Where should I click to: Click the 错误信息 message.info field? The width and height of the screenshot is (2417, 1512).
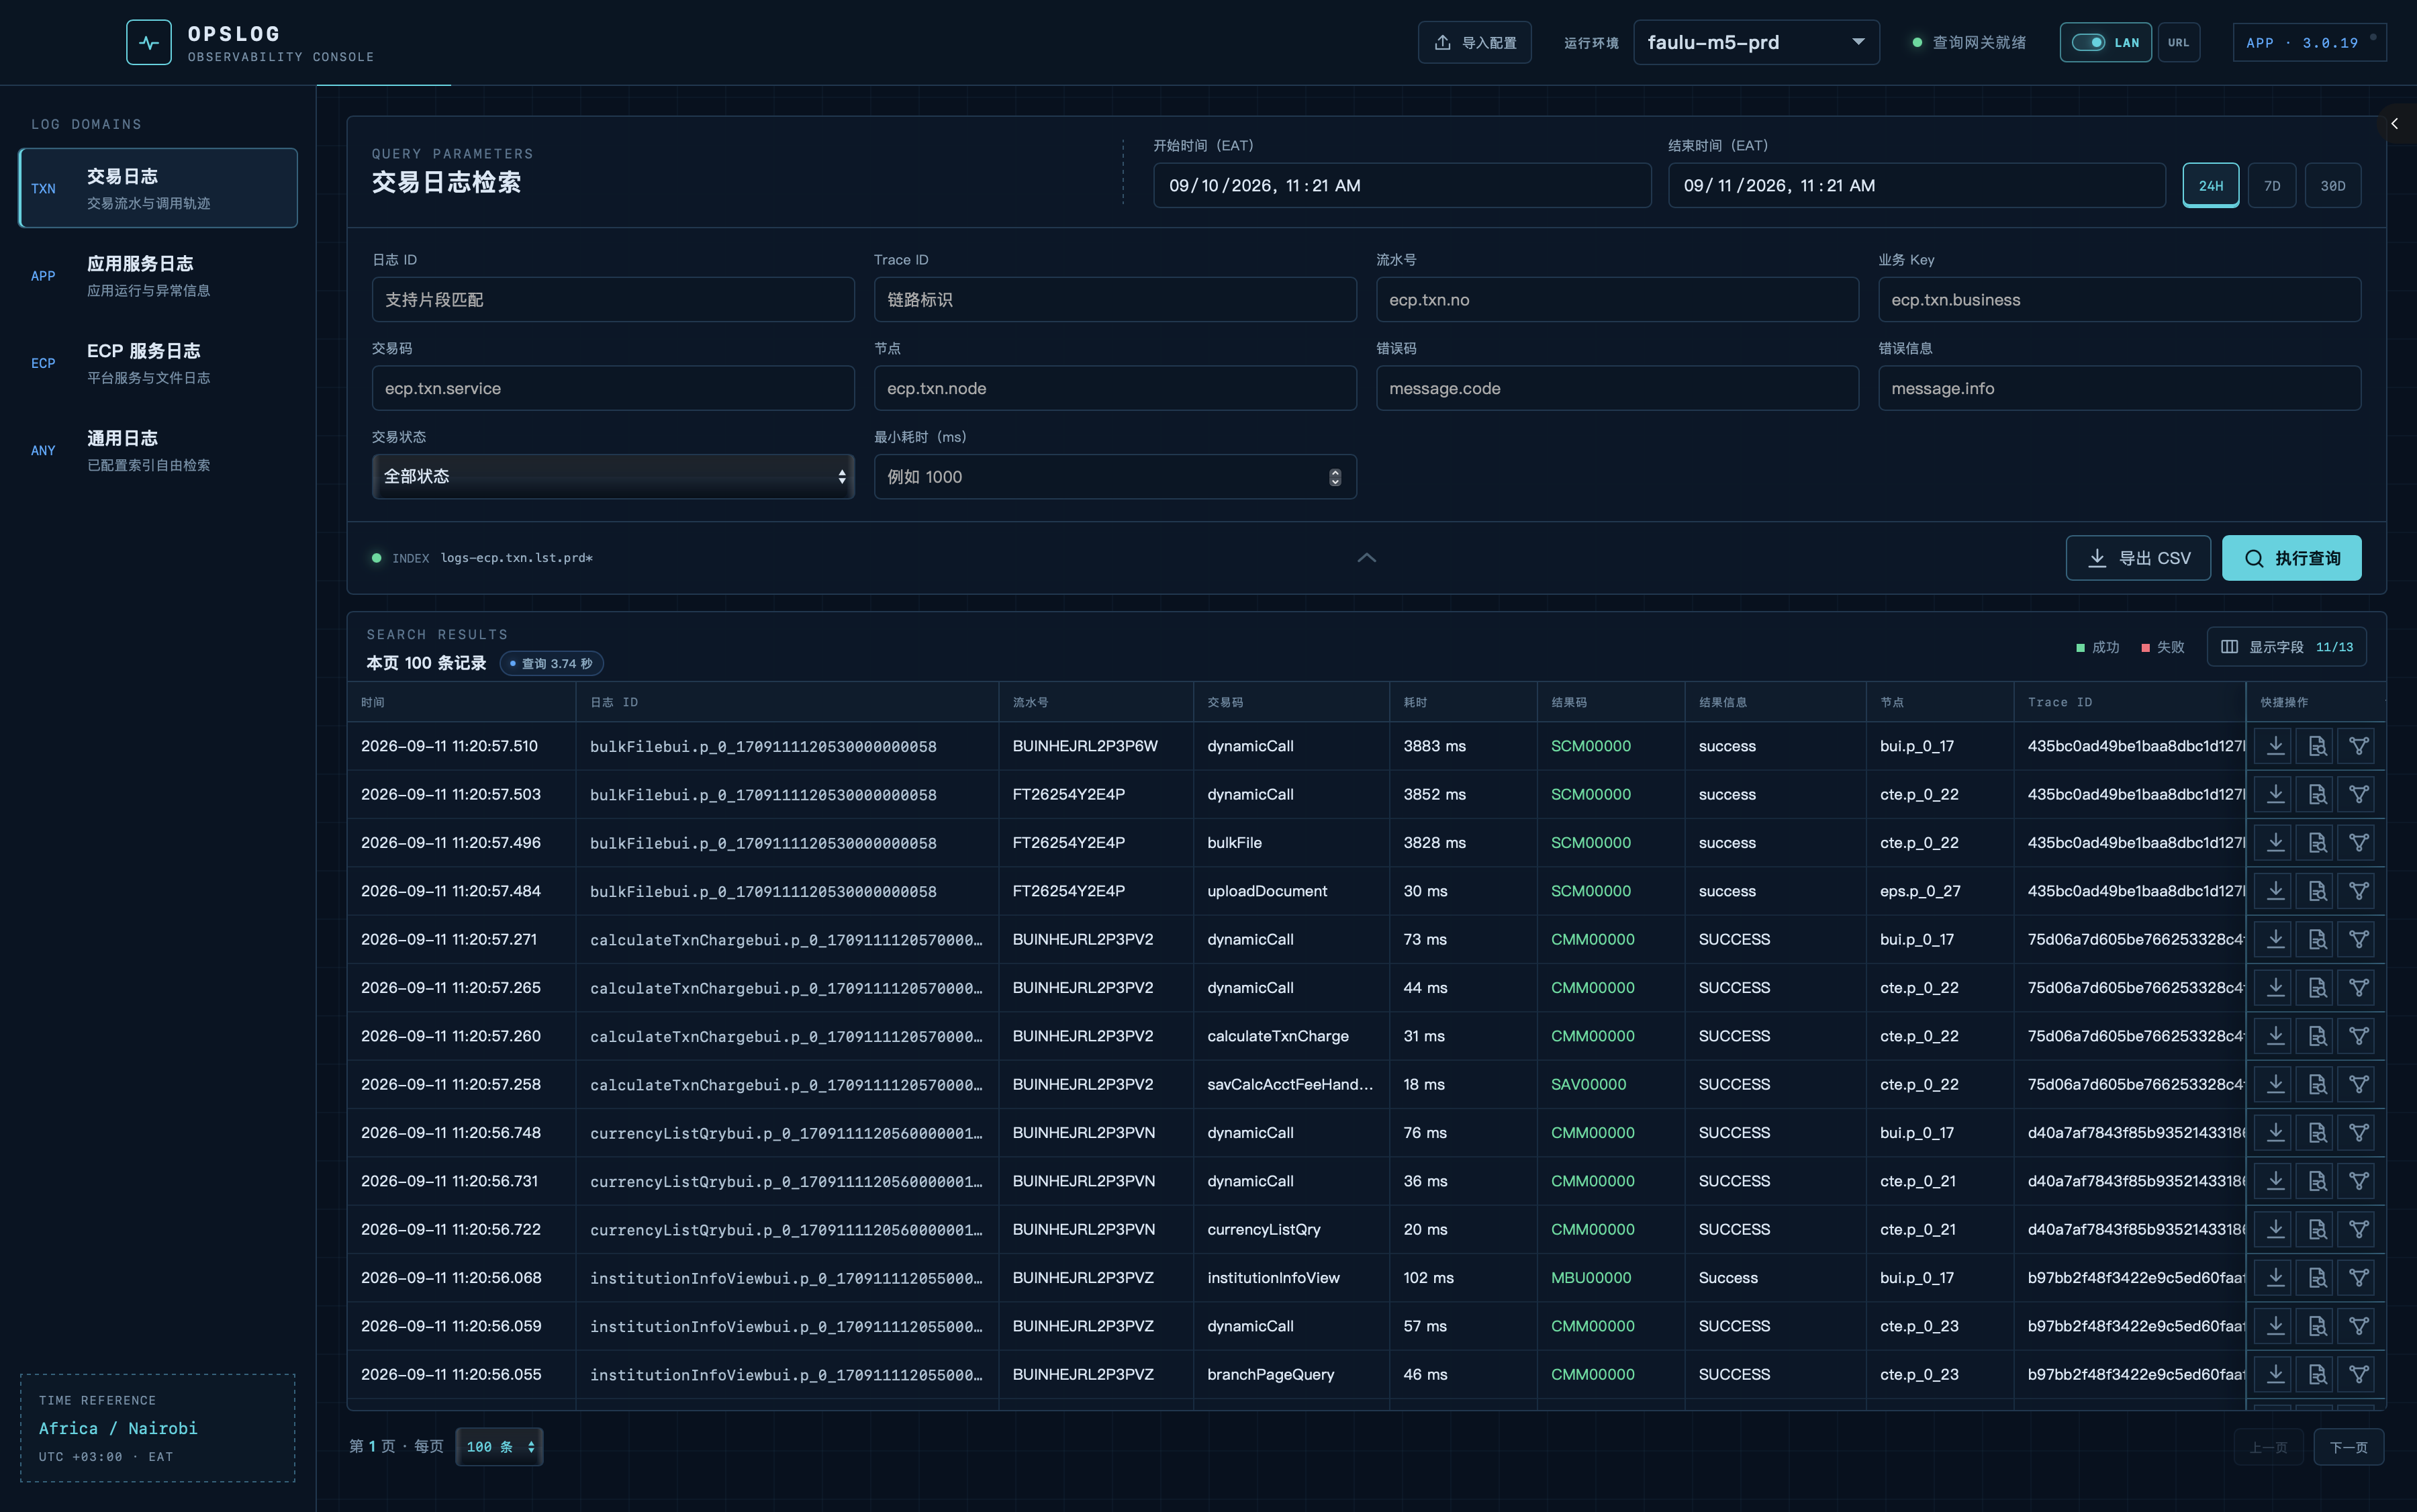point(2119,388)
